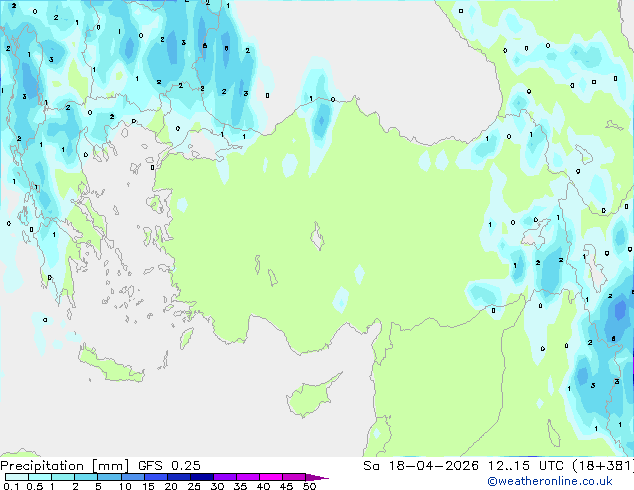Click the legend label 50
The height and width of the screenshot is (490, 634).
click(309, 486)
